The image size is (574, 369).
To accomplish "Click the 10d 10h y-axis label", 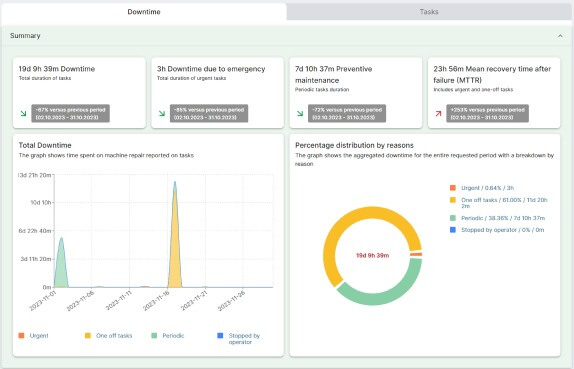I will [41, 202].
